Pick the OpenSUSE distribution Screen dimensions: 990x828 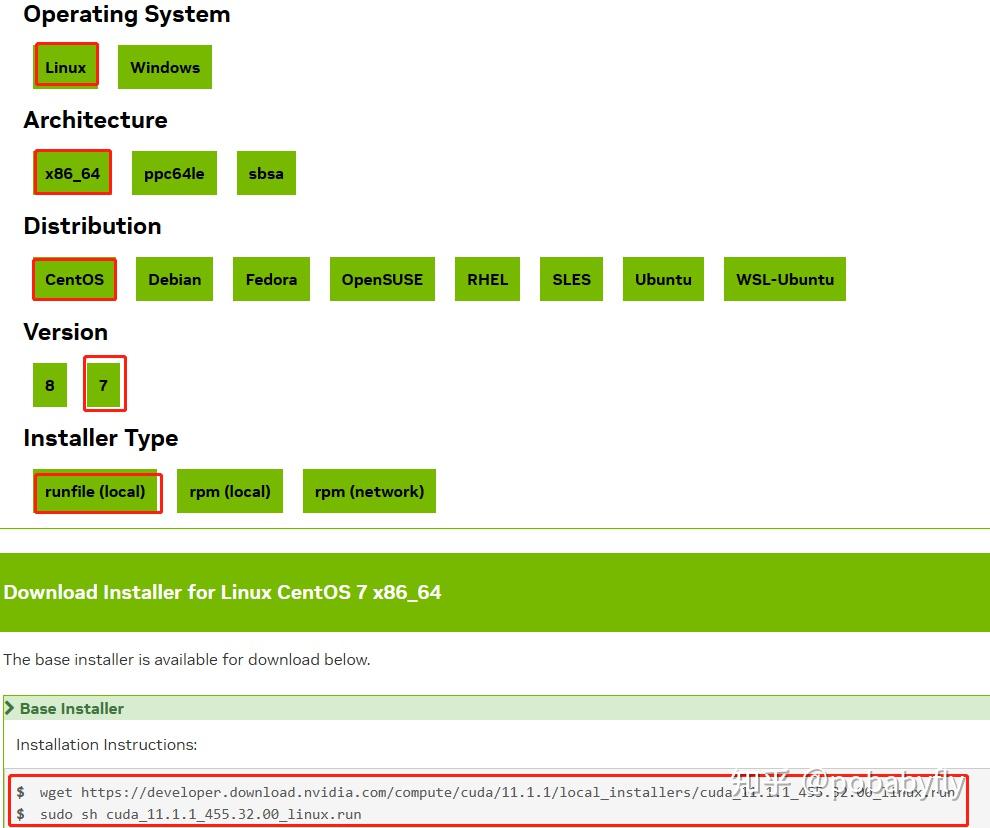tap(382, 279)
